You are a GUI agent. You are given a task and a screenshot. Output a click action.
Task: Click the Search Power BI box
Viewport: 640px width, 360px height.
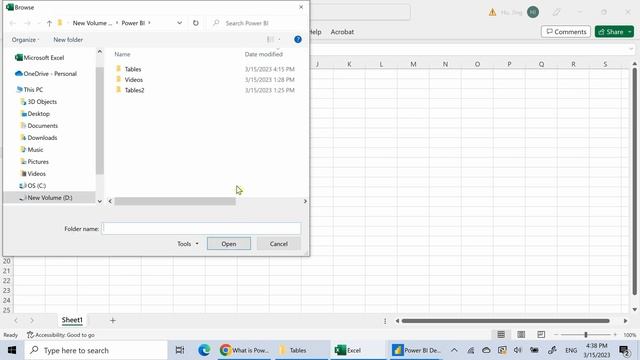coord(258,23)
